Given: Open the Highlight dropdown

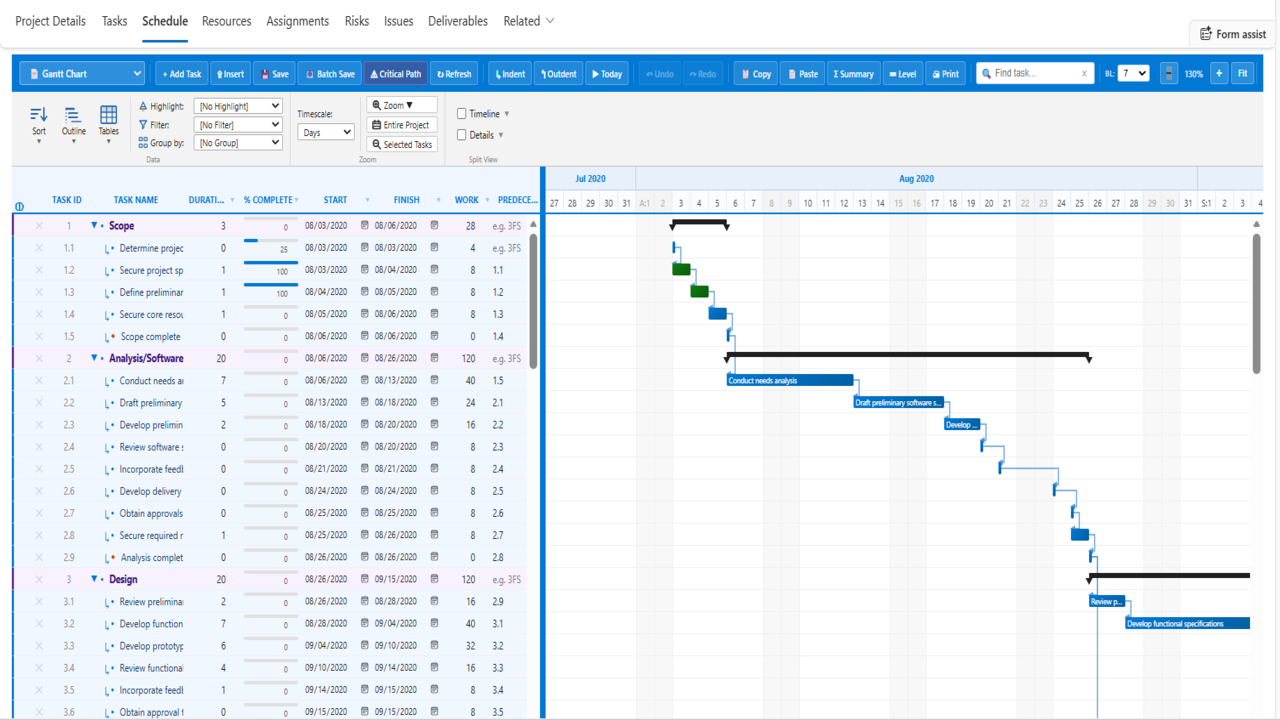Looking at the screenshot, I should point(238,106).
